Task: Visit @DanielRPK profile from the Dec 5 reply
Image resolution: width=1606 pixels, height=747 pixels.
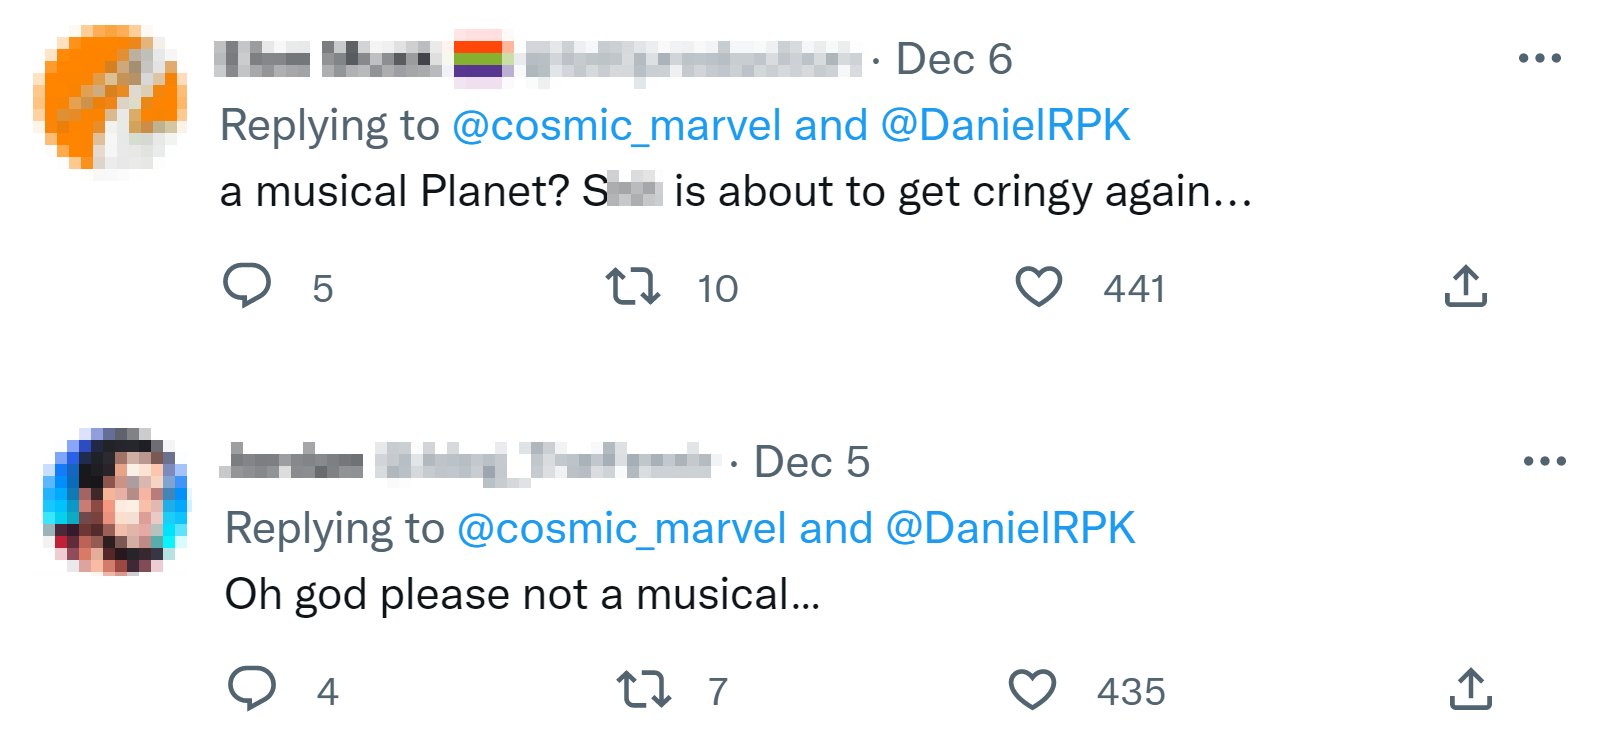Action: (1010, 529)
